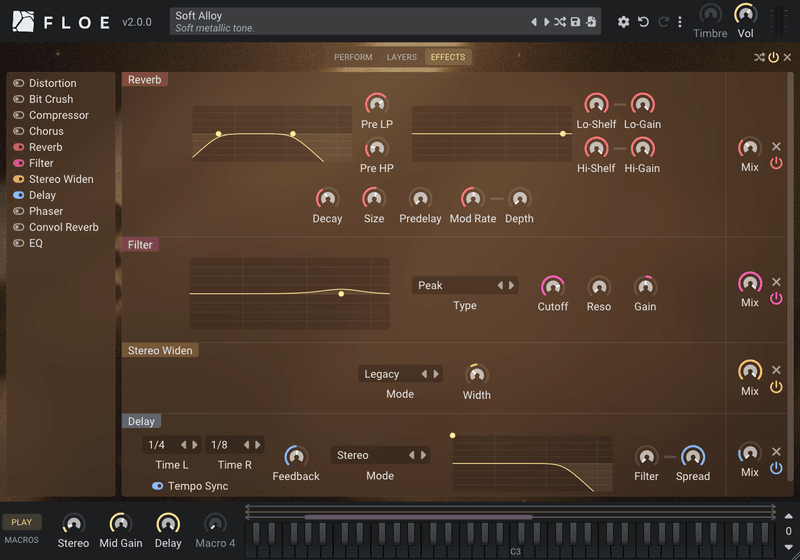Open the Stereo Widen Legacy mode dropdown
Image resolution: width=800 pixels, height=560 pixels.
click(x=400, y=374)
